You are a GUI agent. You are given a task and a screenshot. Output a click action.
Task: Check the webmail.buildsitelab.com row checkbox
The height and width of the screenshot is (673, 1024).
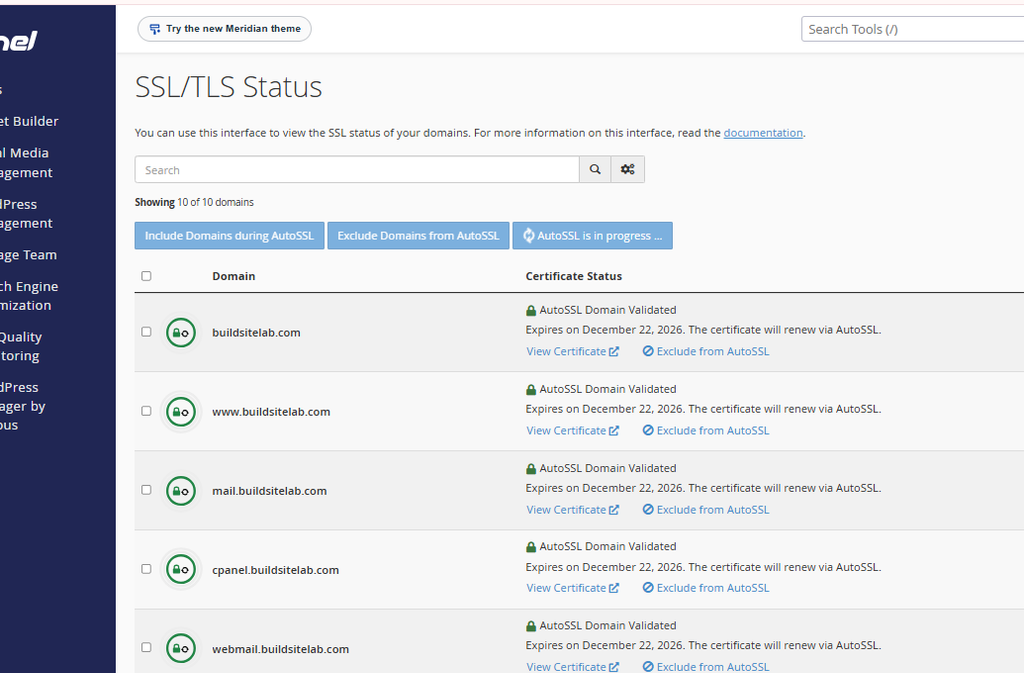(146, 647)
